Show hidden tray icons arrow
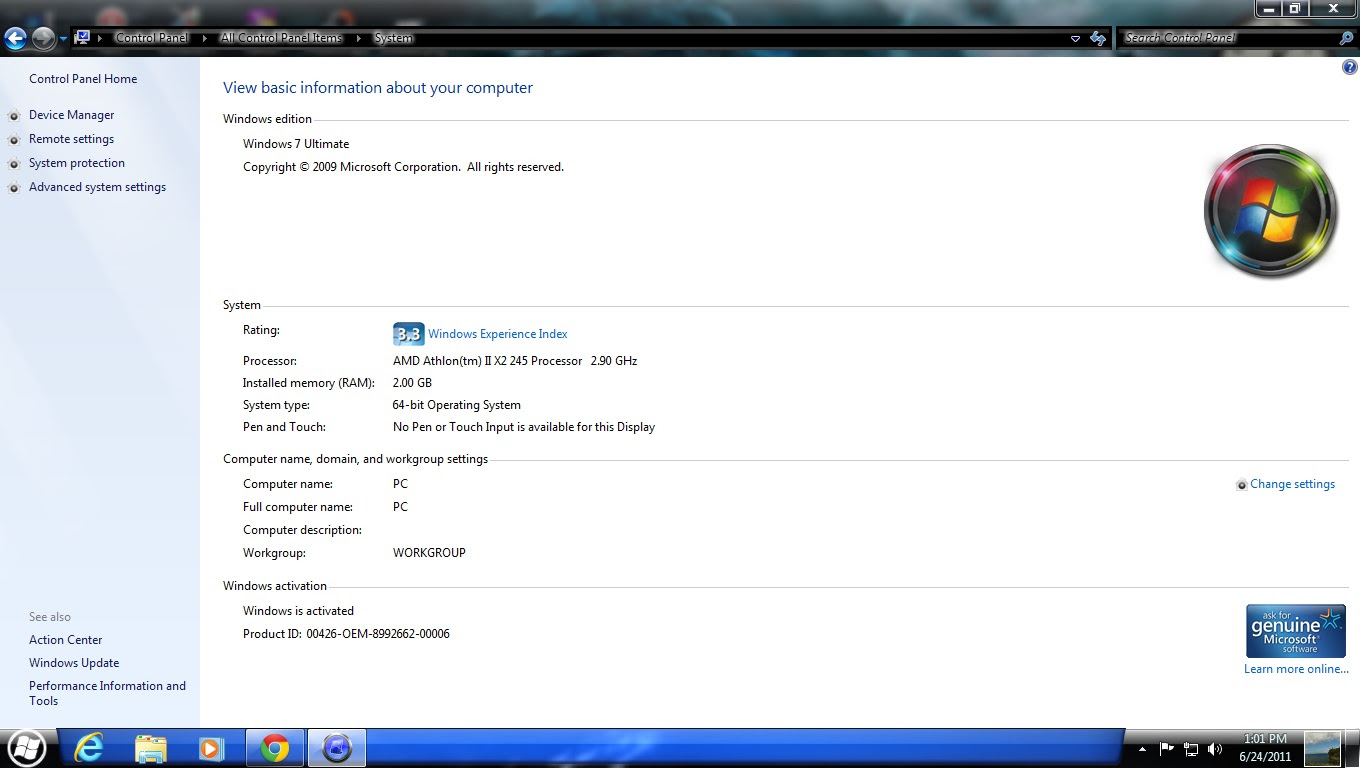The height and width of the screenshot is (768, 1360). pyautogui.click(x=1142, y=749)
